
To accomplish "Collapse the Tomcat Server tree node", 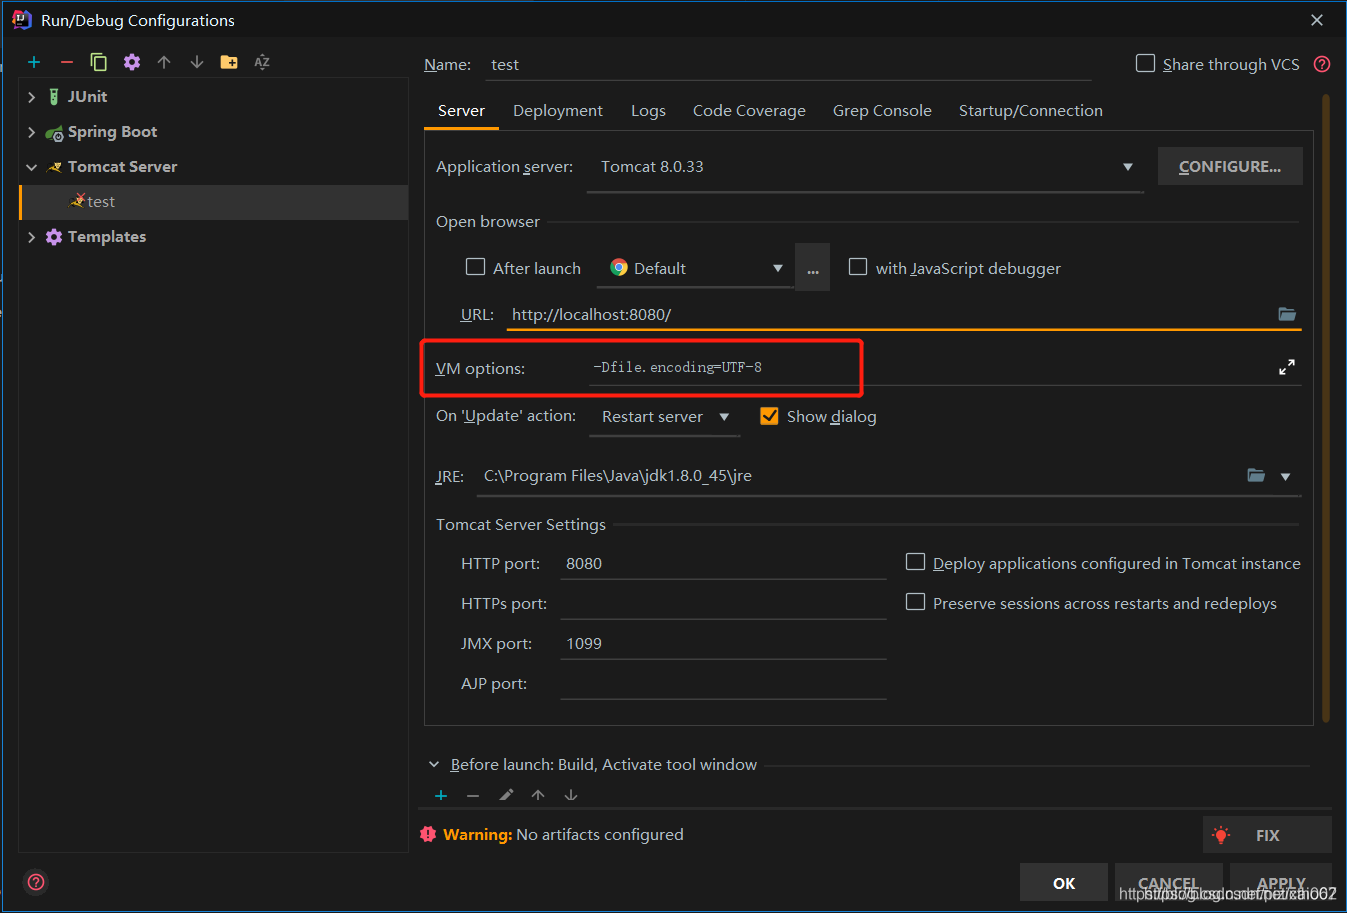I will coord(32,167).
